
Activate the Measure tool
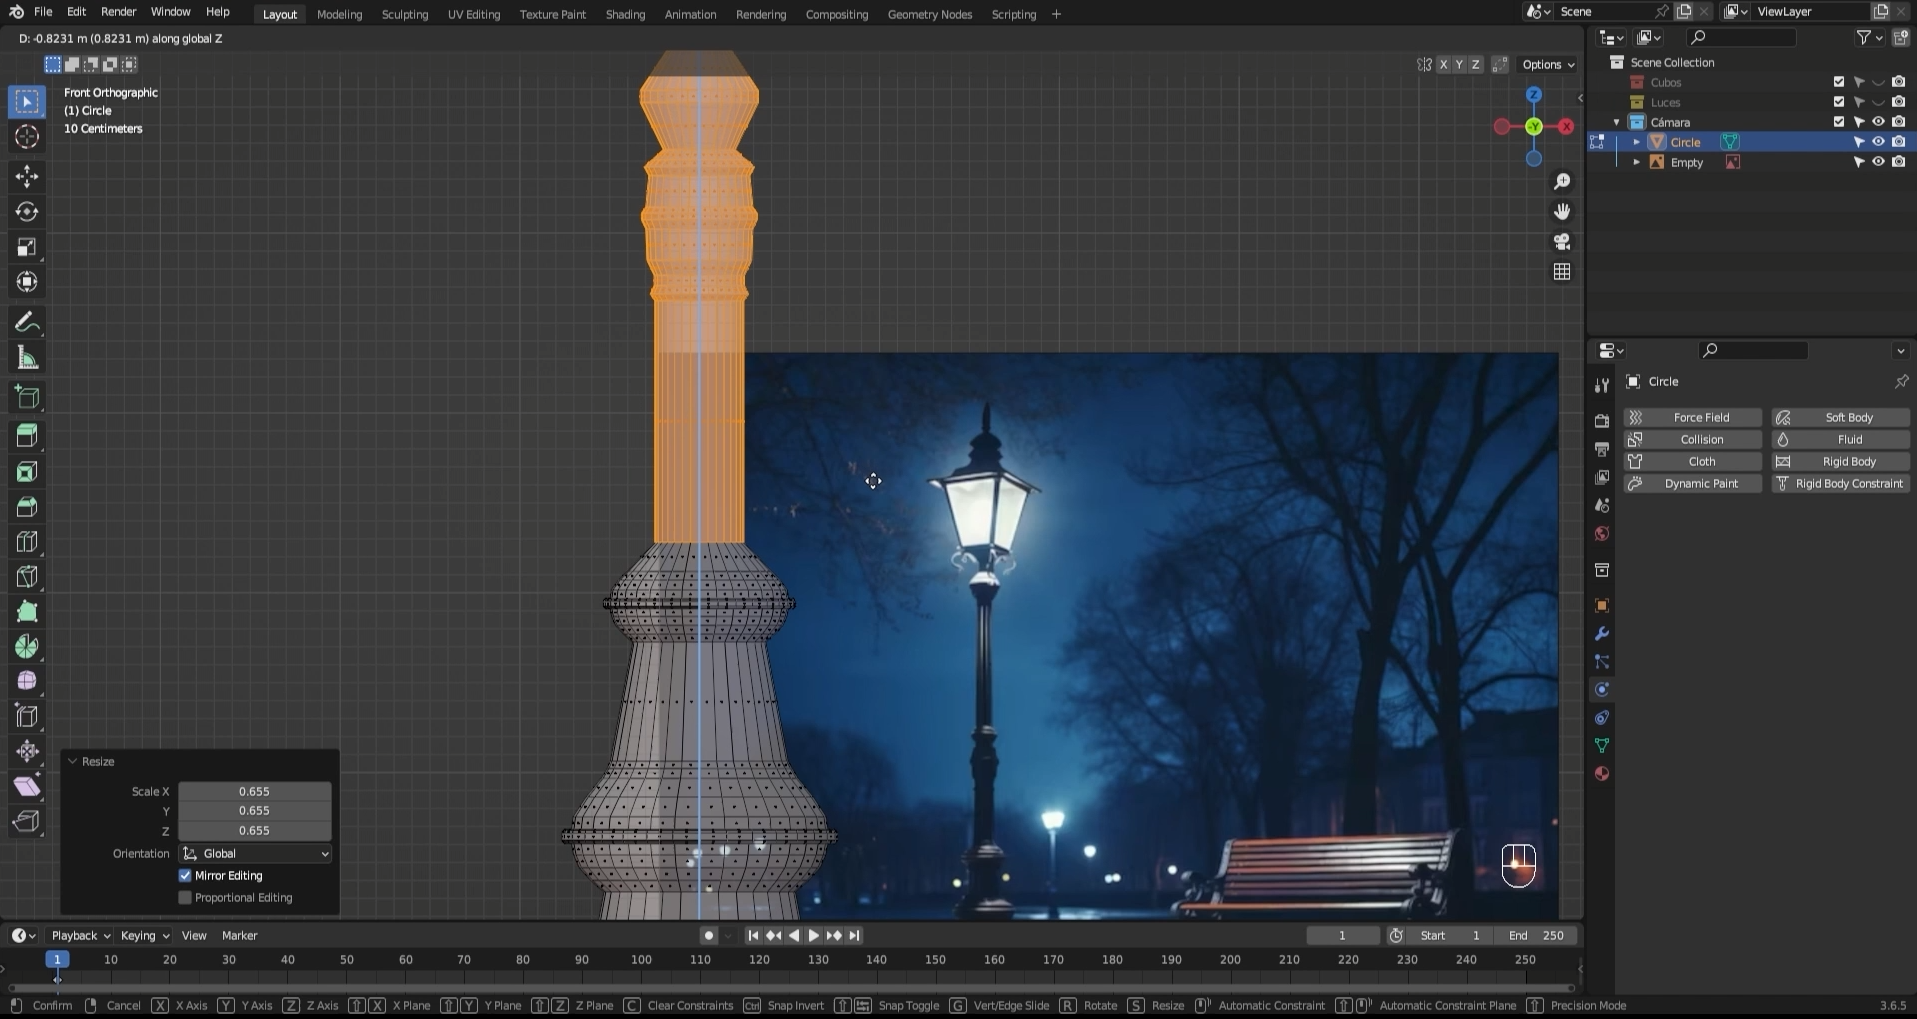point(27,358)
